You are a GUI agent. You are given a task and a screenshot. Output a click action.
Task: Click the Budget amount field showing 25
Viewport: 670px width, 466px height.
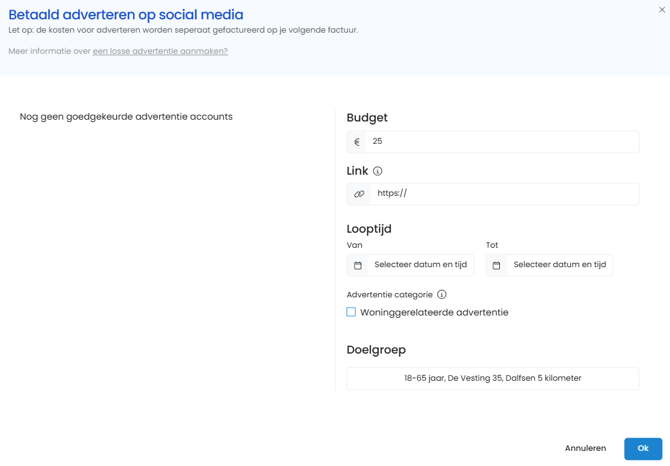[x=502, y=142]
